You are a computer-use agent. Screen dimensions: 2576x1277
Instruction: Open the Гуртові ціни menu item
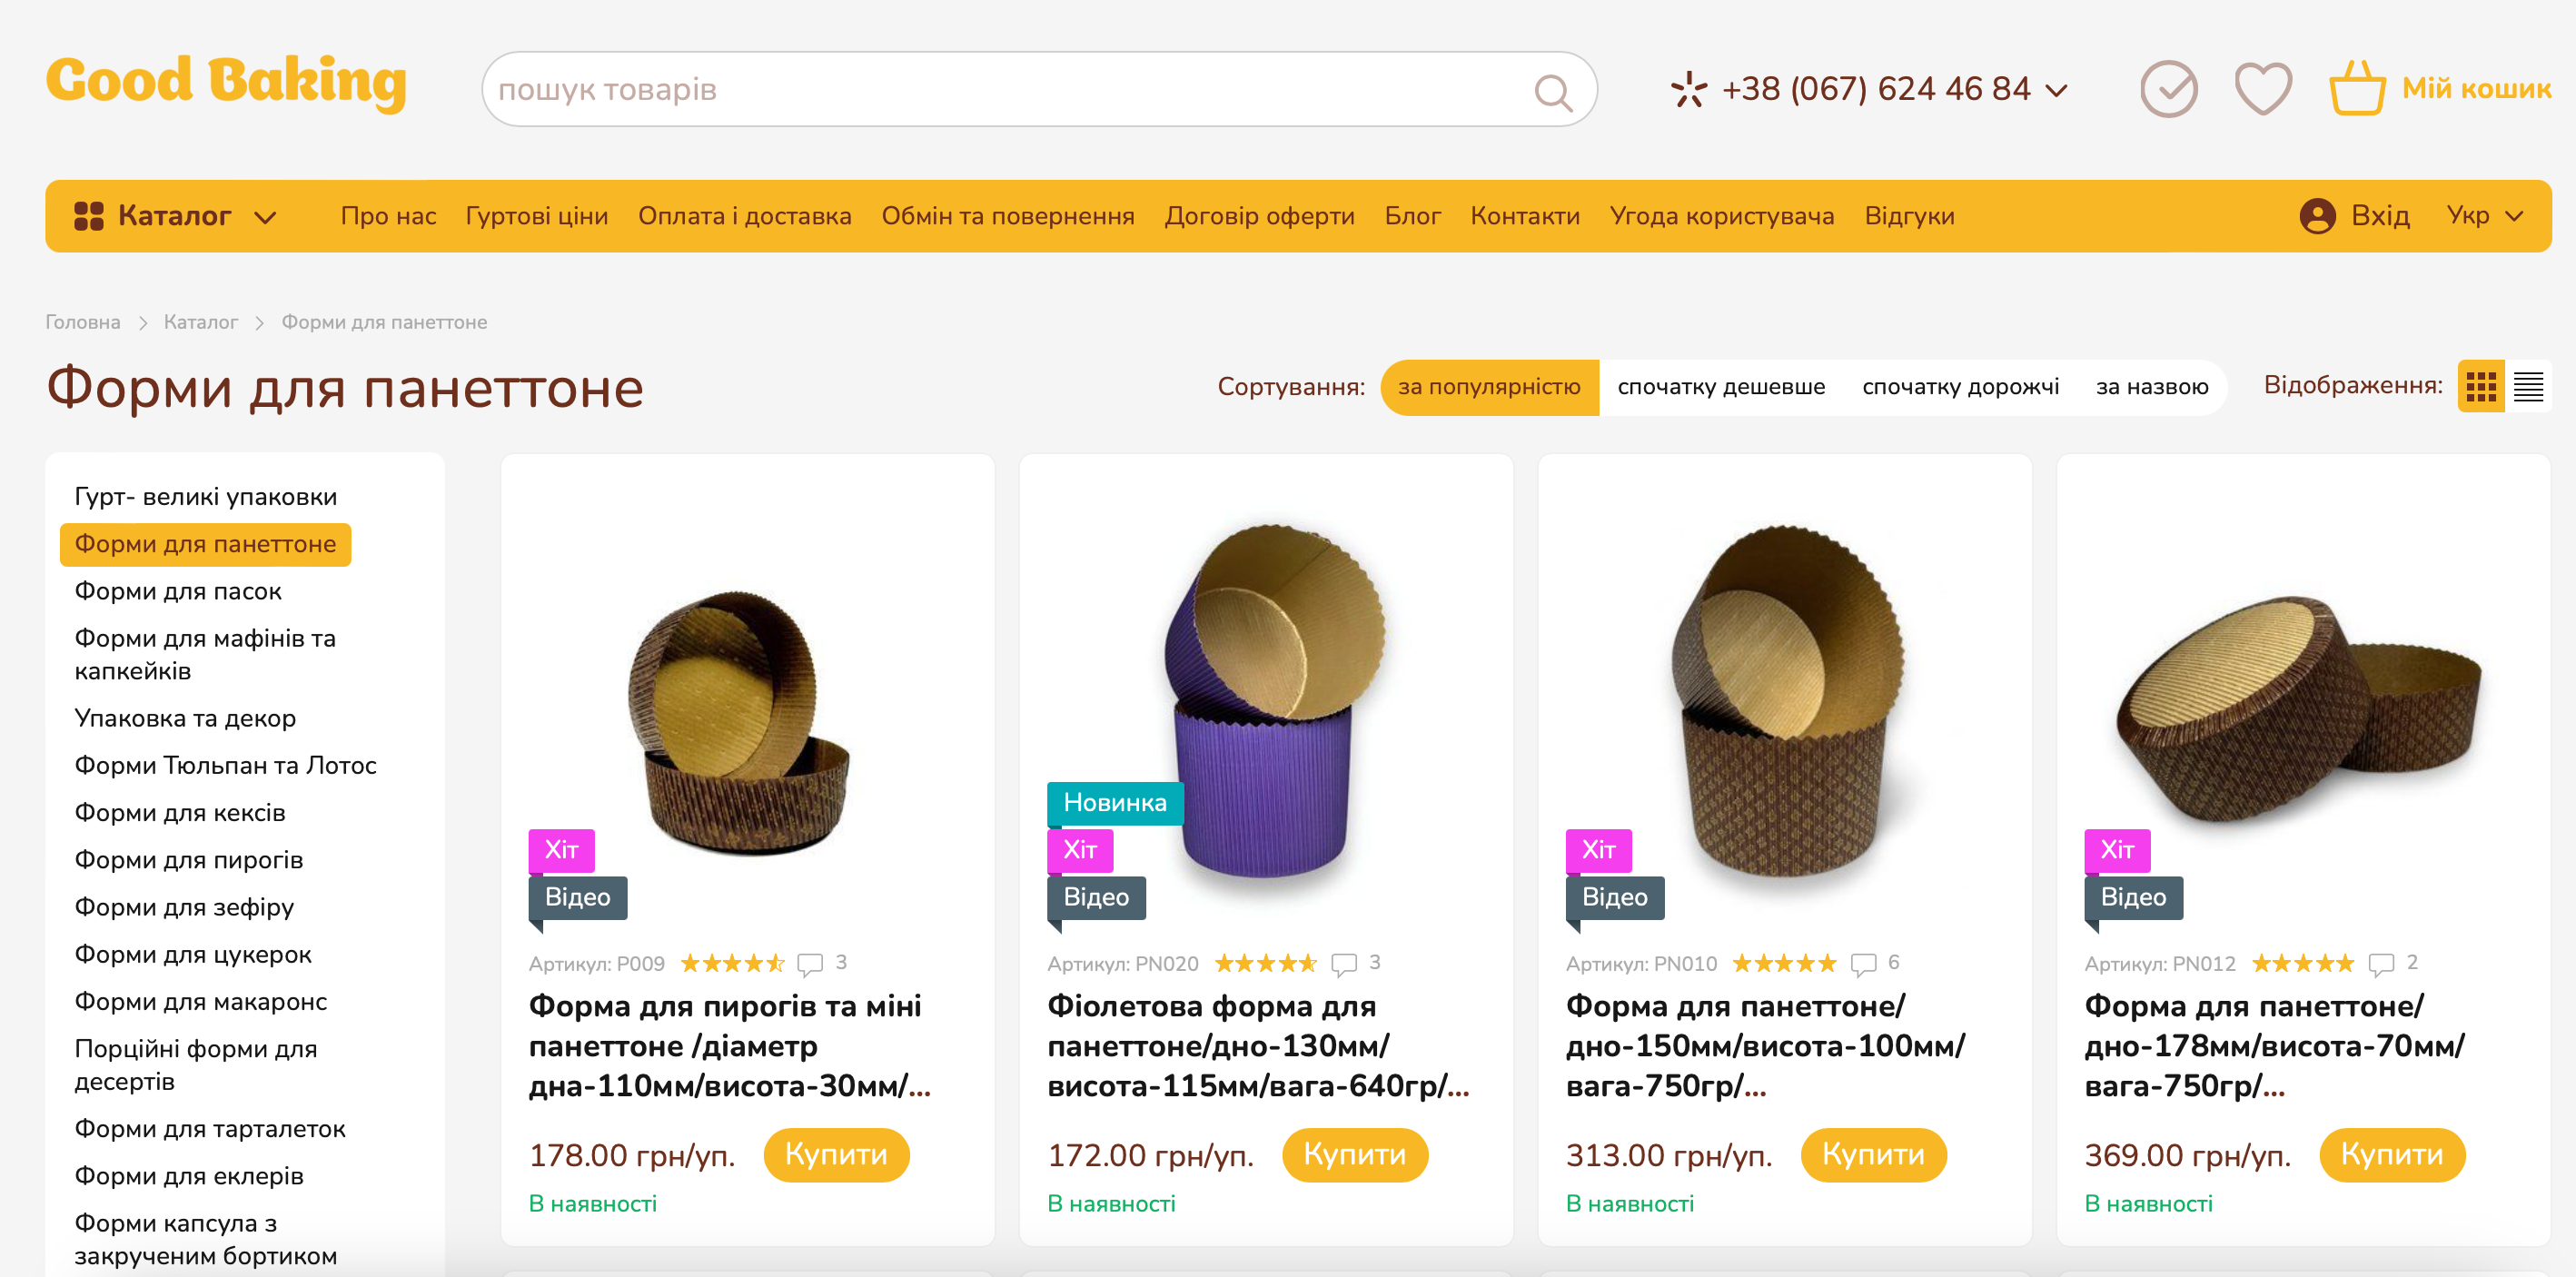tap(537, 216)
